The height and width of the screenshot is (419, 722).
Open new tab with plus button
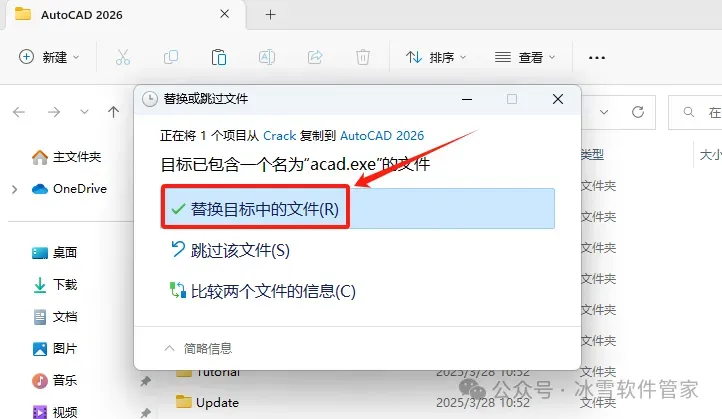pos(271,15)
